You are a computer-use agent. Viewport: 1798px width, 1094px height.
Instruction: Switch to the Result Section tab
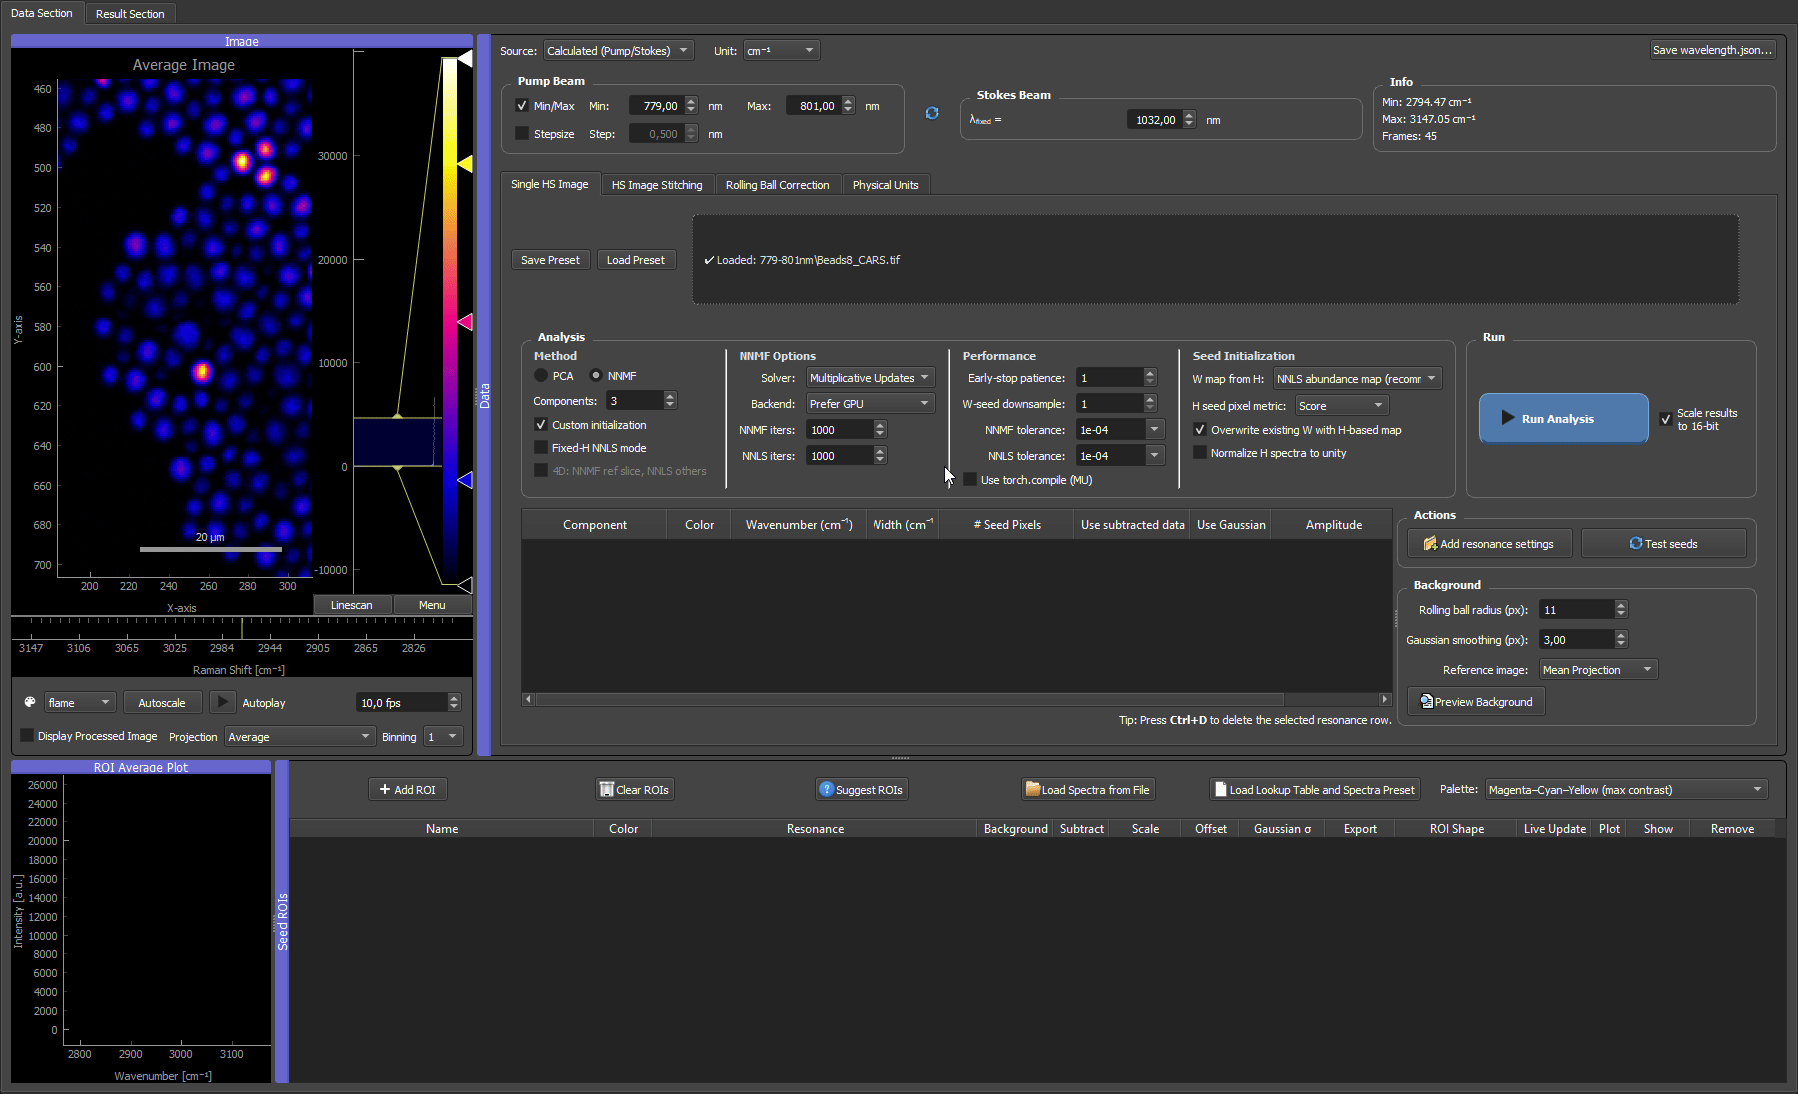click(x=130, y=14)
